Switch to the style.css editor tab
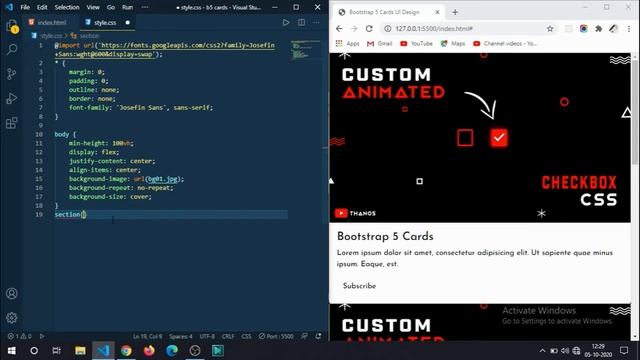 click(105, 22)
